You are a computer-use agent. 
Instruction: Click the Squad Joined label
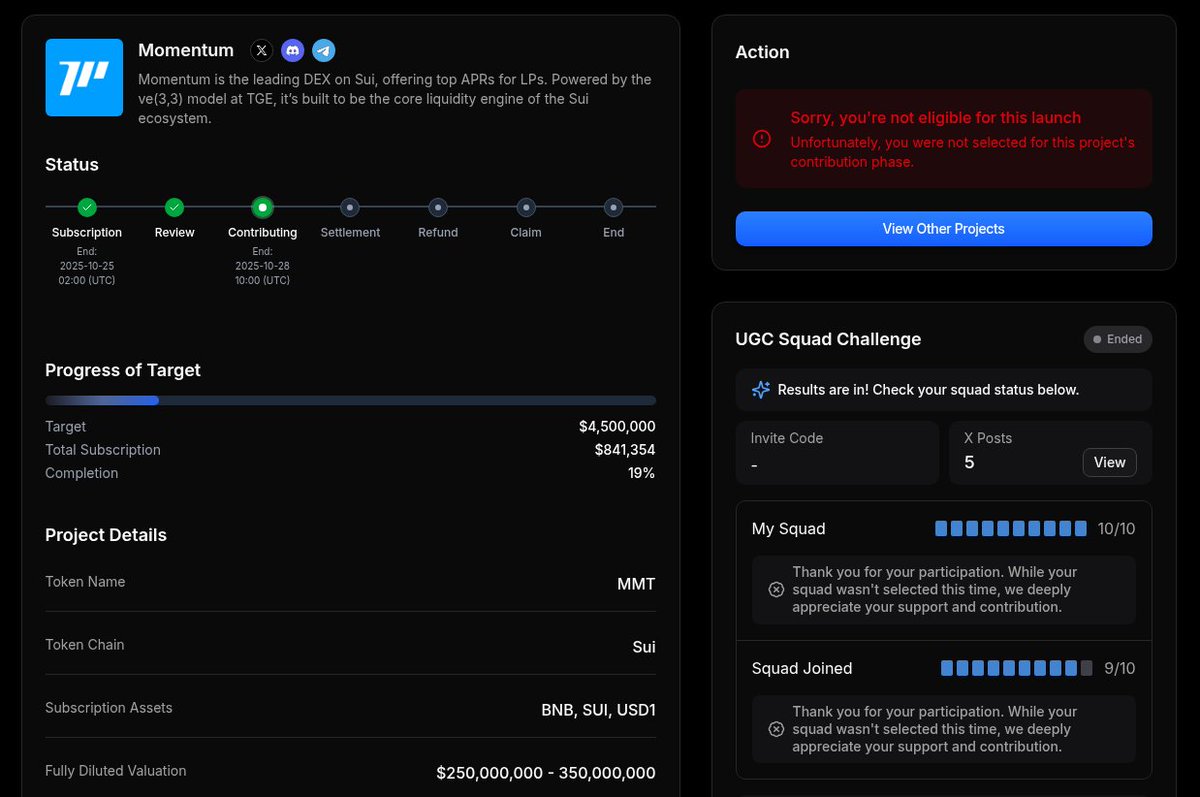(x=802, y=668)
